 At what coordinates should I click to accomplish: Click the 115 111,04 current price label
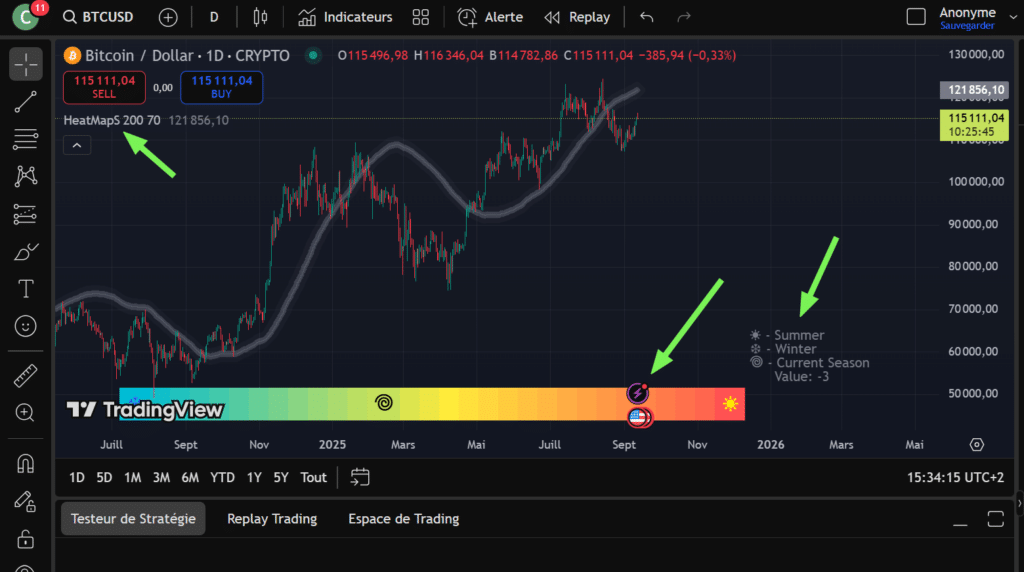coord(974,125)
